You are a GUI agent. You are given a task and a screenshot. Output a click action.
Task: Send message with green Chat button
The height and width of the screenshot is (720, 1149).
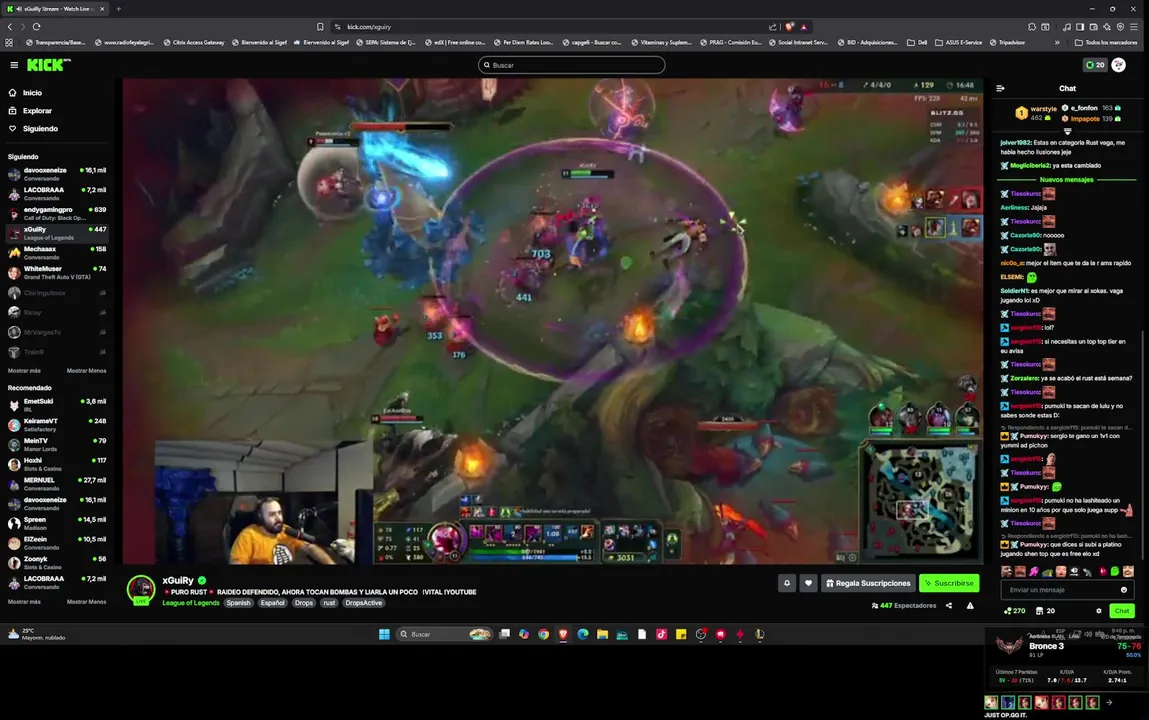(1122, 611)
